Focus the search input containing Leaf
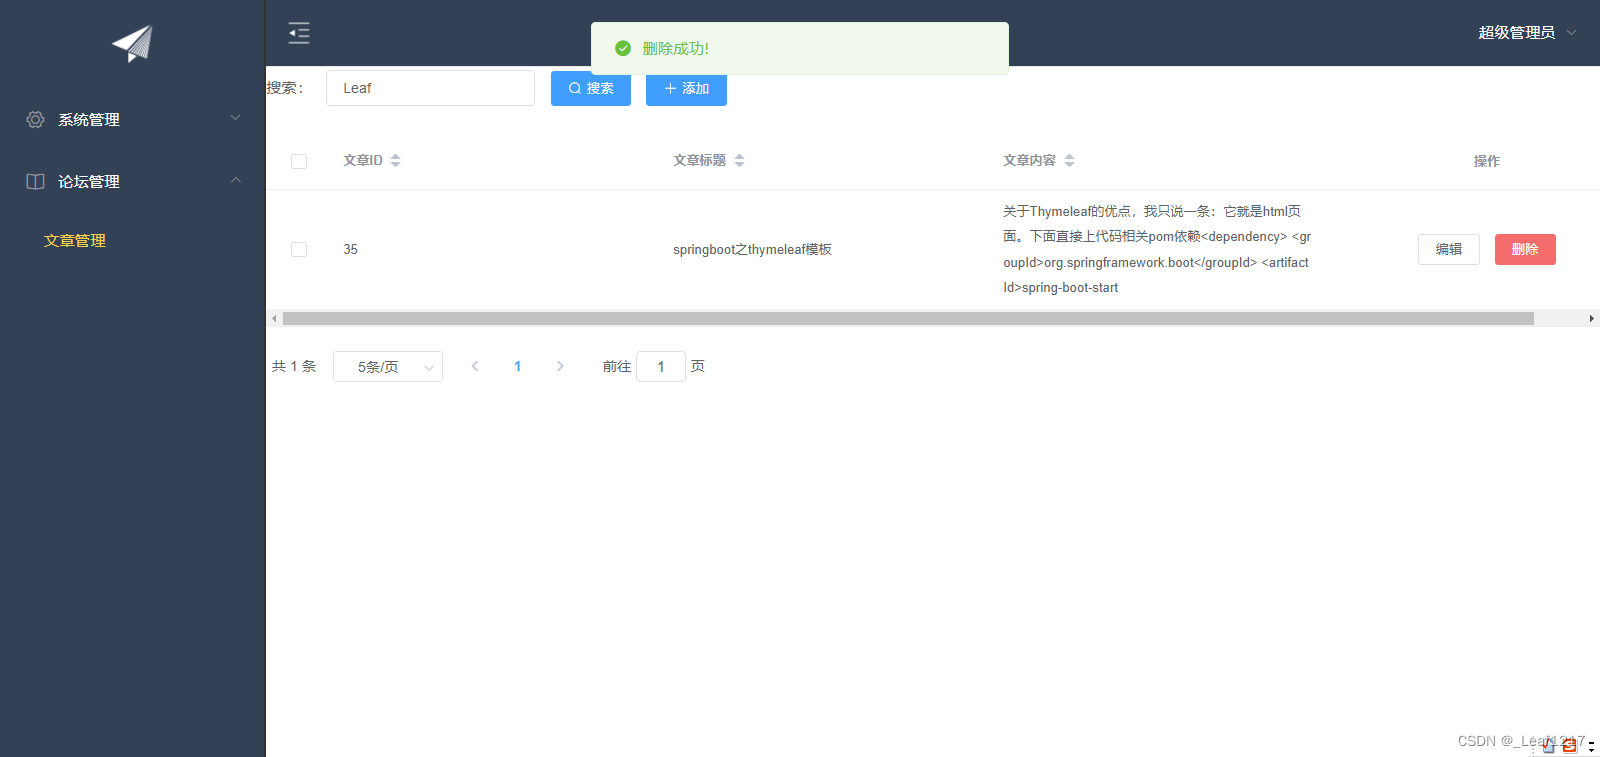Viewport: 1600px width, 757px height. click(x=430, y=88)
